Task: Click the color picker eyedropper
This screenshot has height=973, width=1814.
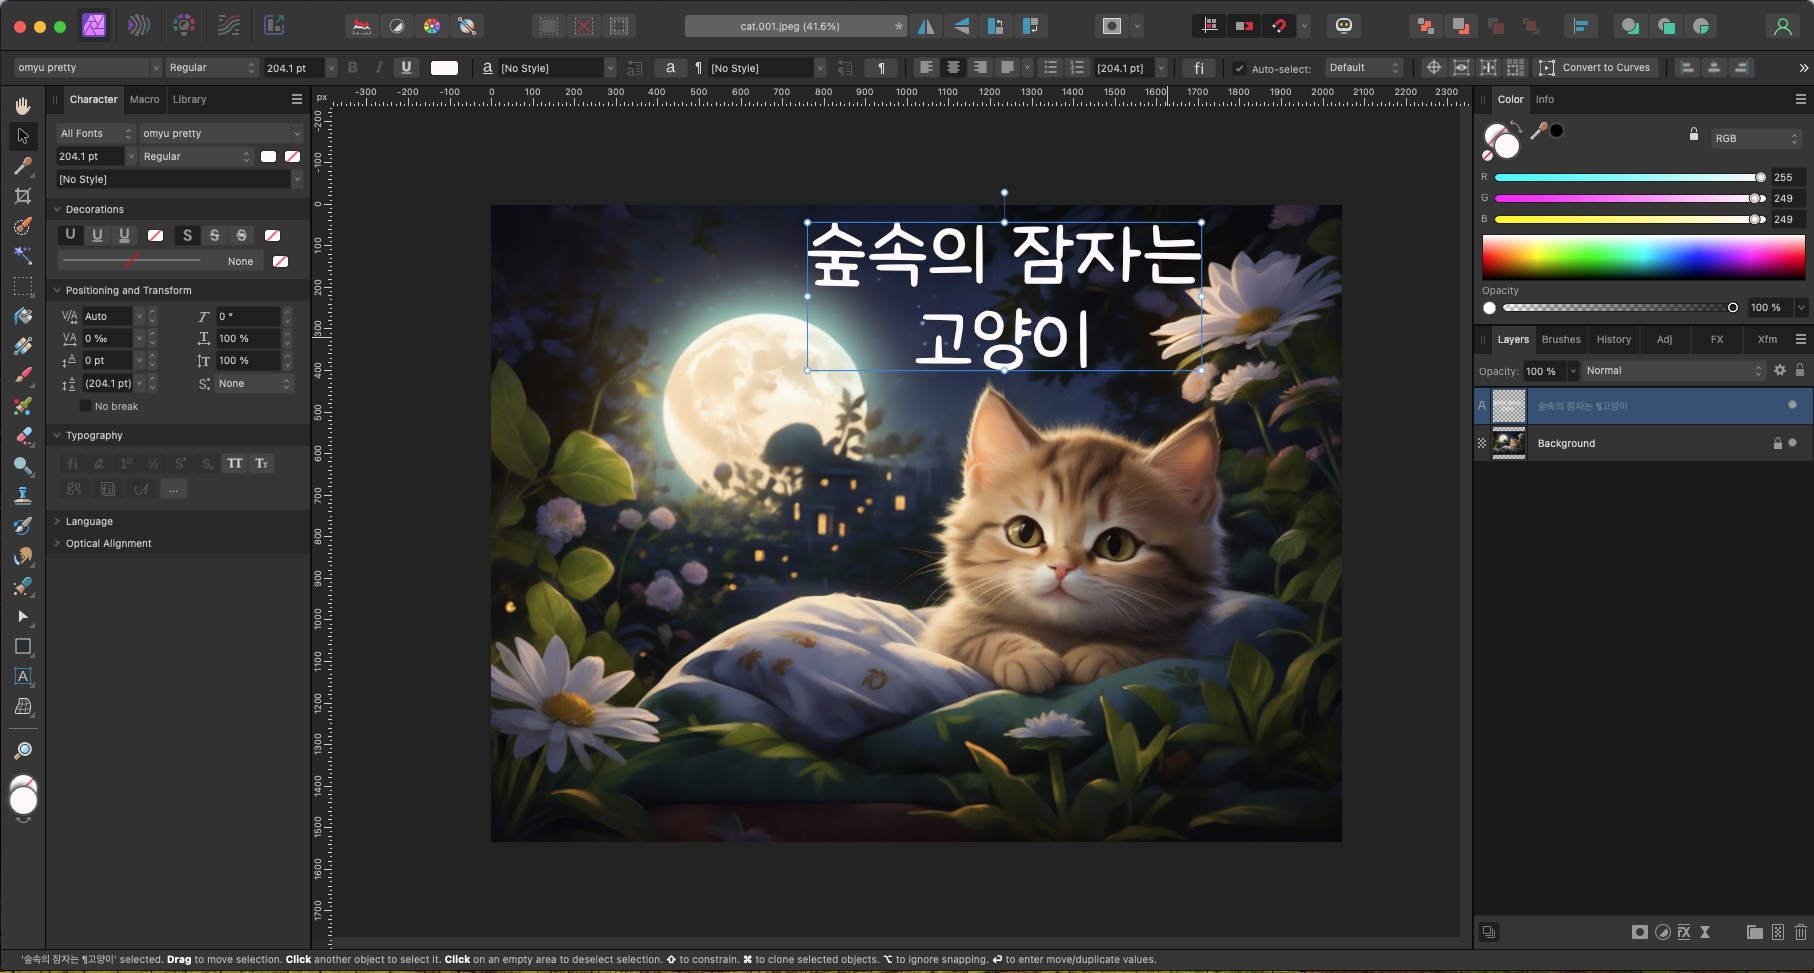Action: click(1539, 130)
